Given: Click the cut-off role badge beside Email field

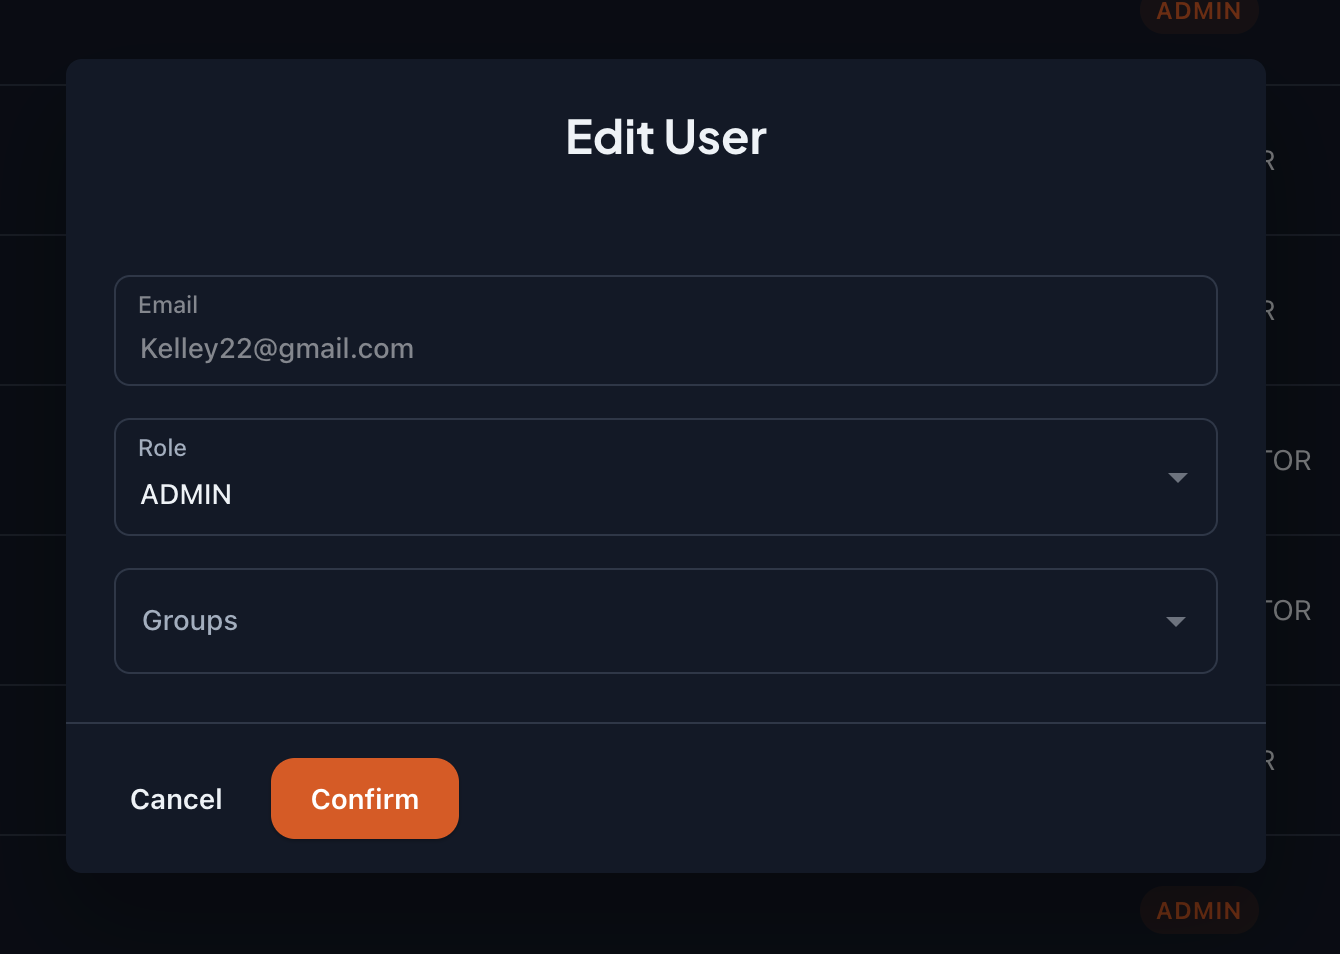Looking at the screenshot, I should [1270, 311].
